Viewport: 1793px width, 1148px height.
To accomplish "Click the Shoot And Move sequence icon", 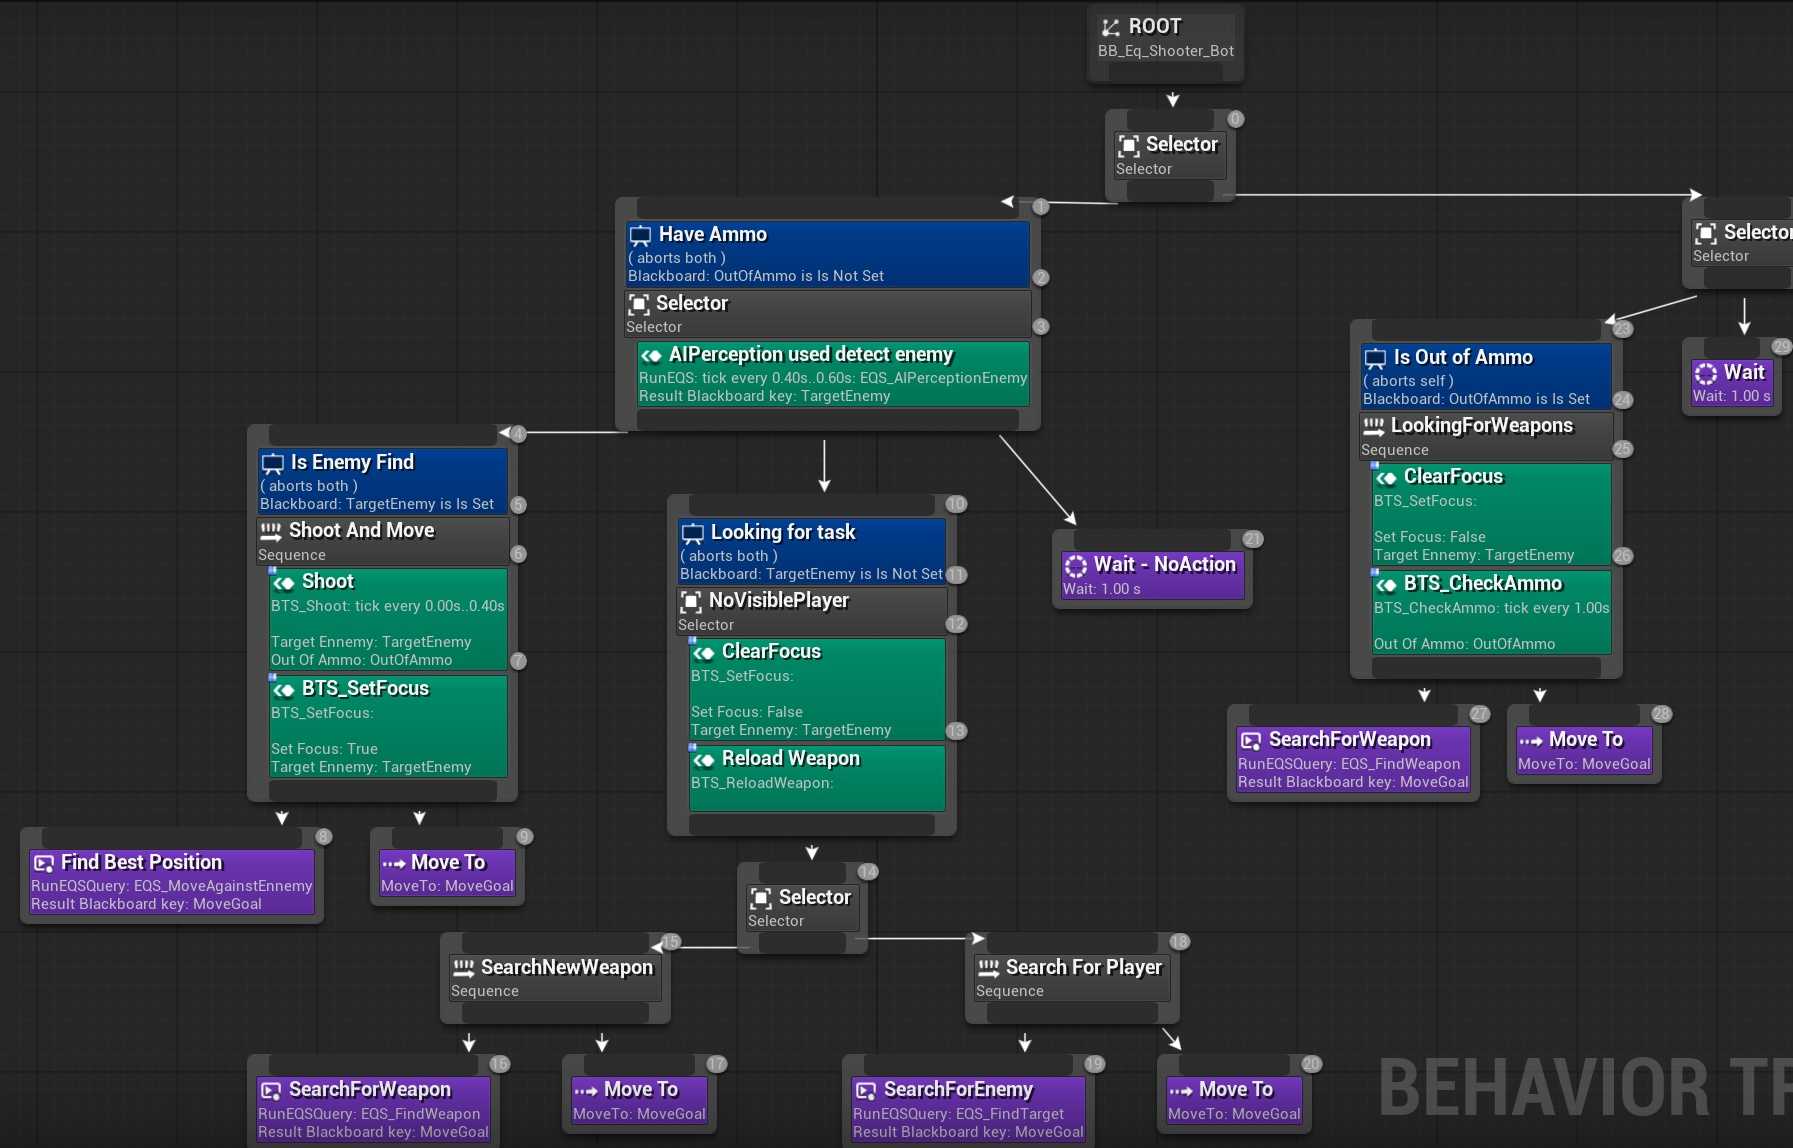I will click(x=271, y=531).
